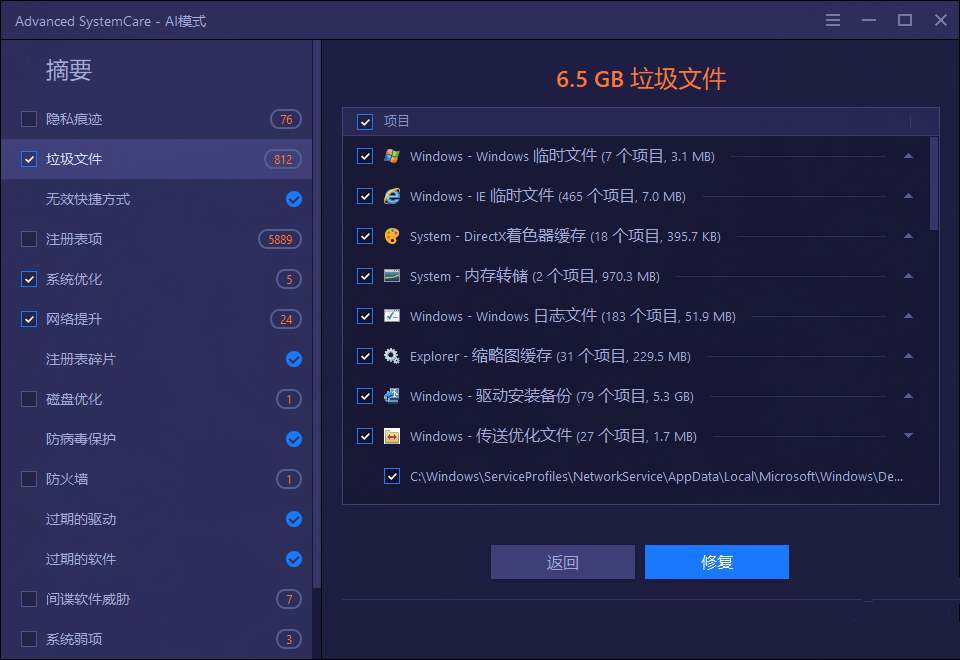Enable the 隐私痕迹 checkbox
The width and height of the screenshot is (960, 660).
click(x=28, y=119)
